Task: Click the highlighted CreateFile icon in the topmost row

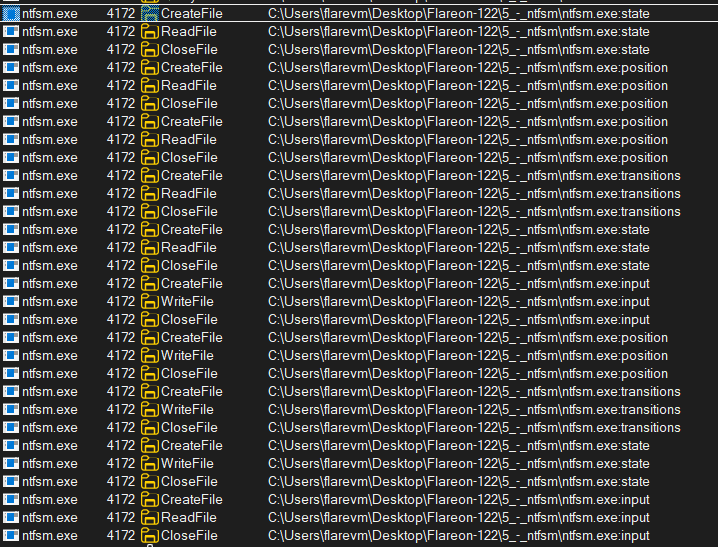Action: 150,14
